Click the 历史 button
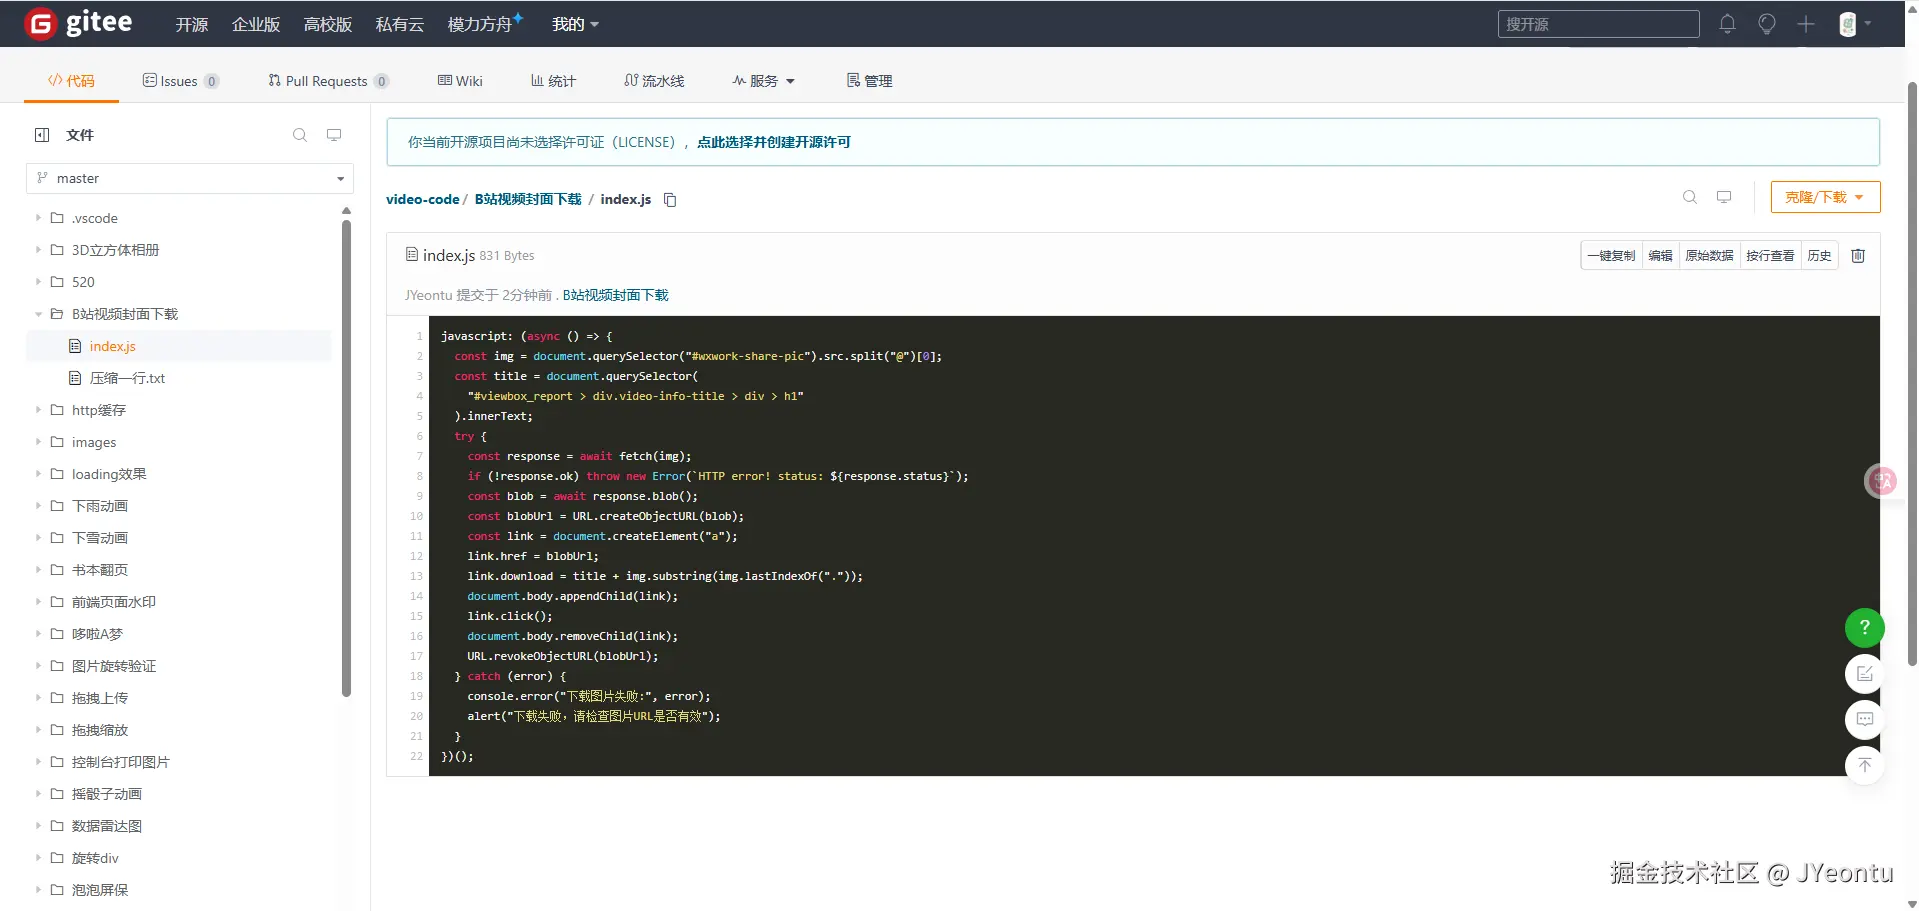The width and height of the screenshot is (1919, 911). 1819,256
